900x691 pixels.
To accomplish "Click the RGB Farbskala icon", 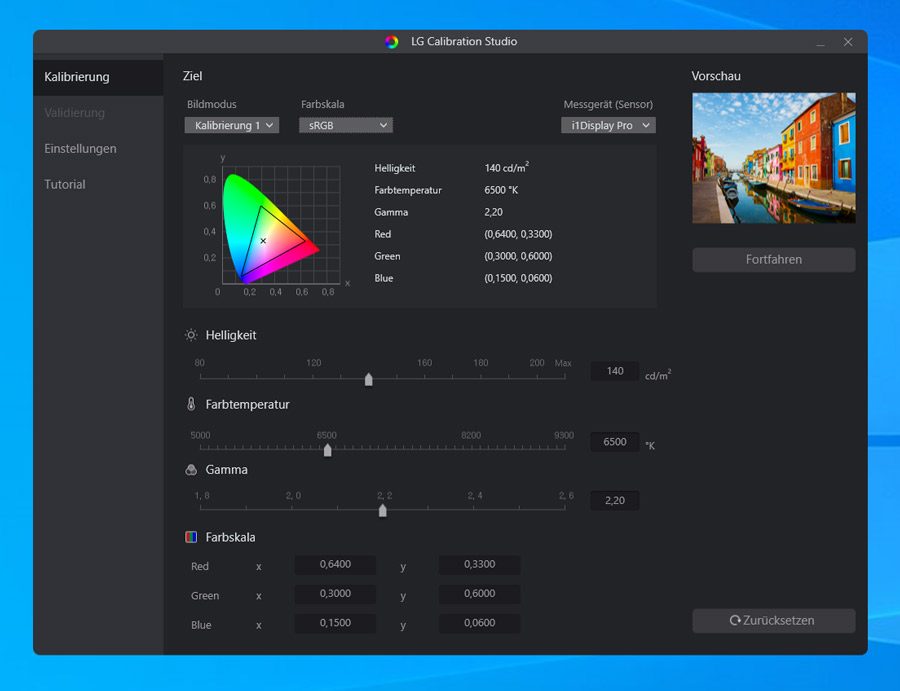I will 191,537.
